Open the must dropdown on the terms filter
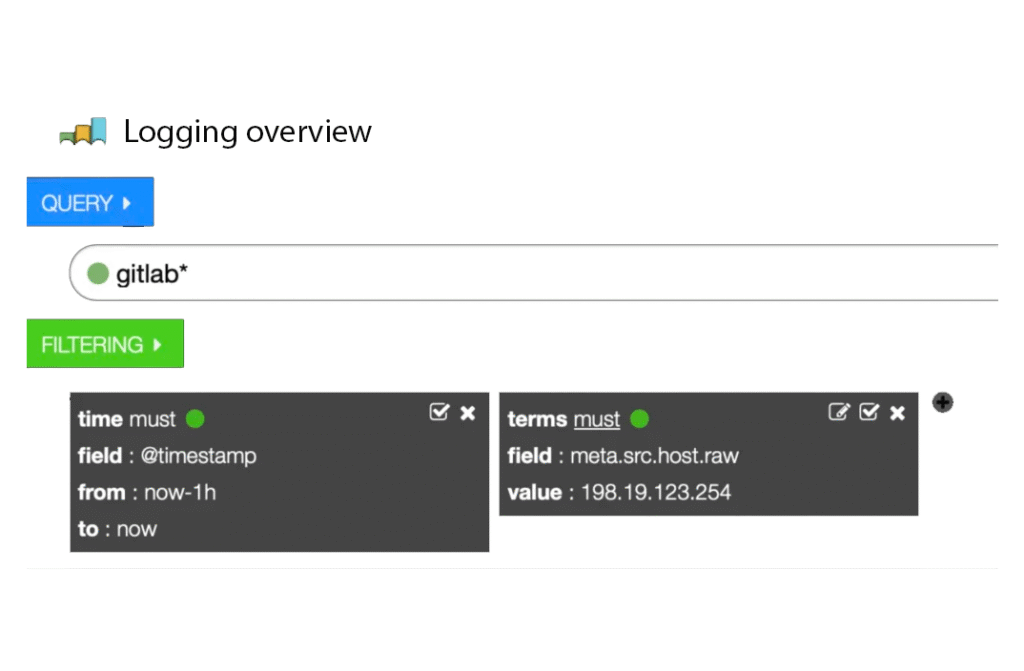 [x=596, y=420]
